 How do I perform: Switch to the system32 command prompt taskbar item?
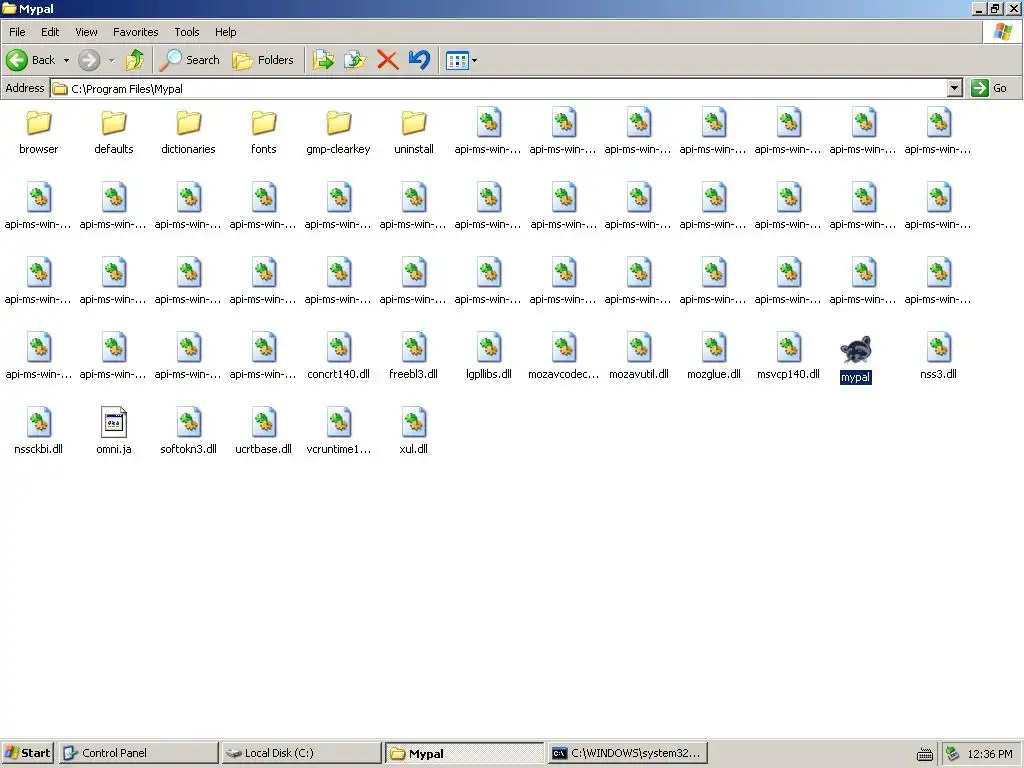[627, 753]
